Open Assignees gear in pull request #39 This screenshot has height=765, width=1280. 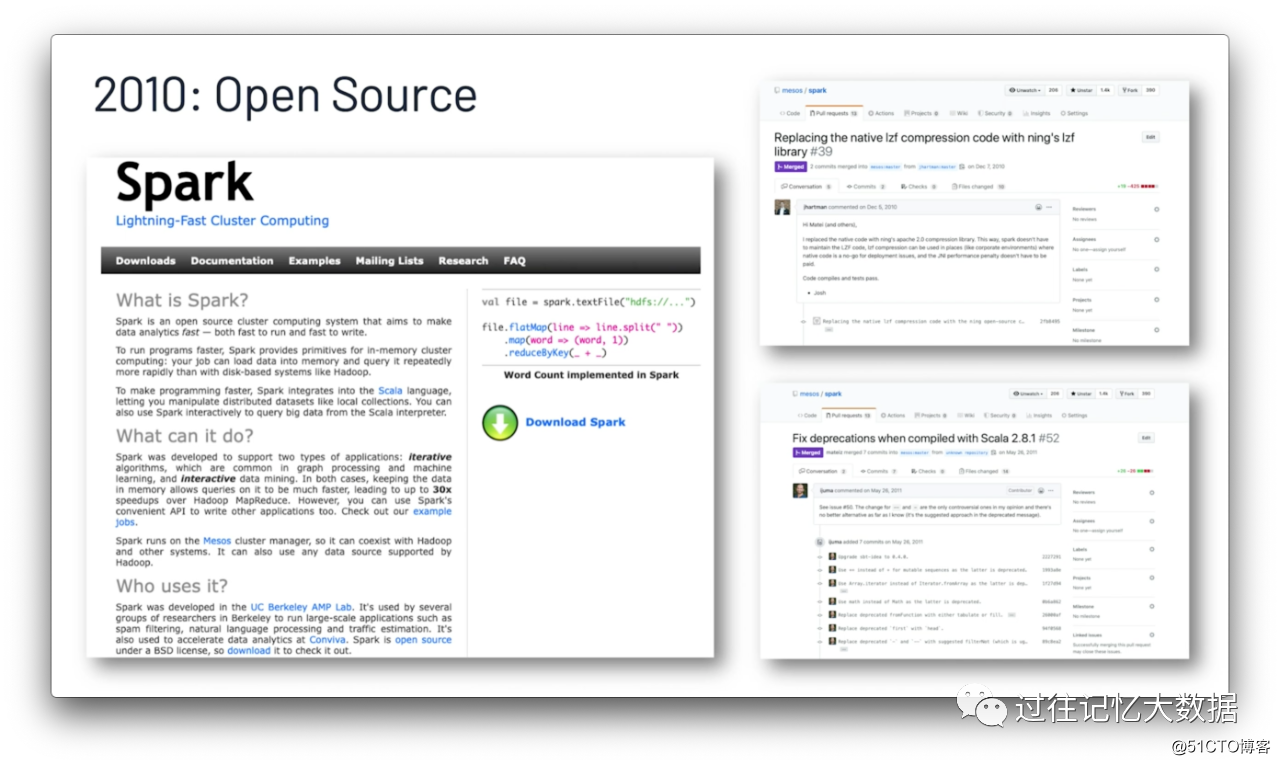click(x=1157, y=240)
